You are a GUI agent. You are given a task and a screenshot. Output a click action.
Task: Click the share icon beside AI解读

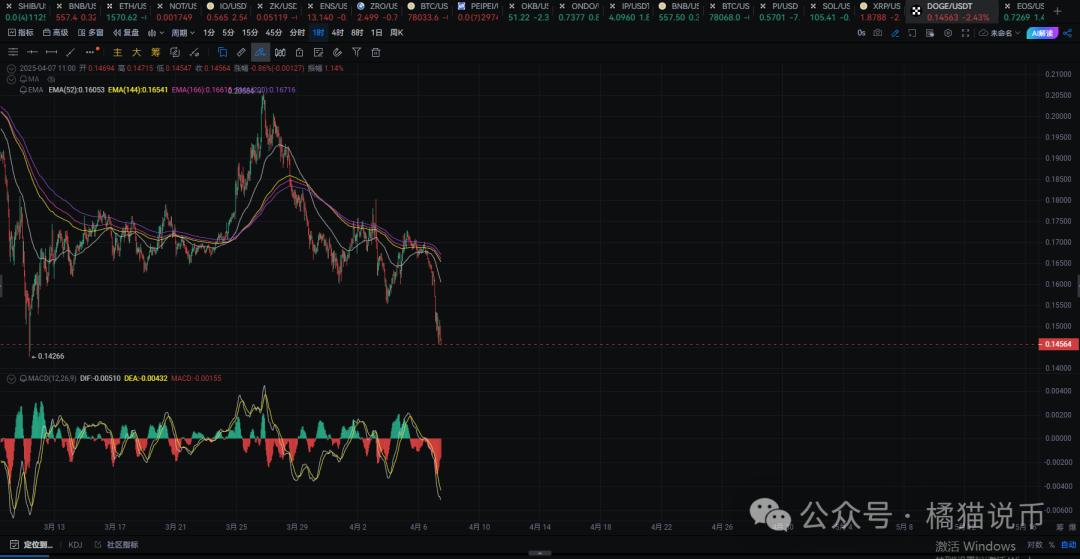pos(1068,32)
